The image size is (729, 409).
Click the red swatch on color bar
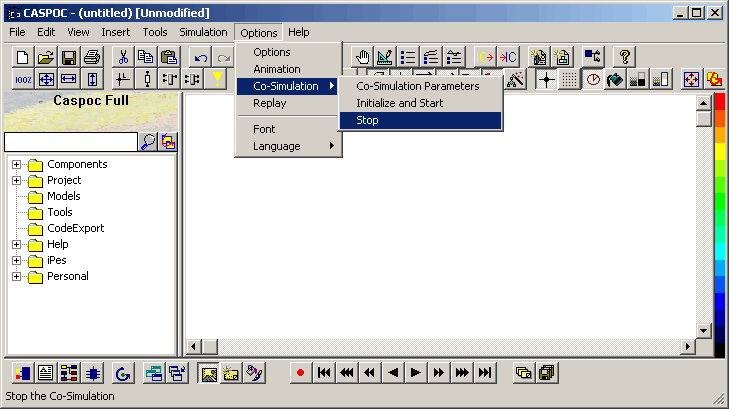[720, 102]
